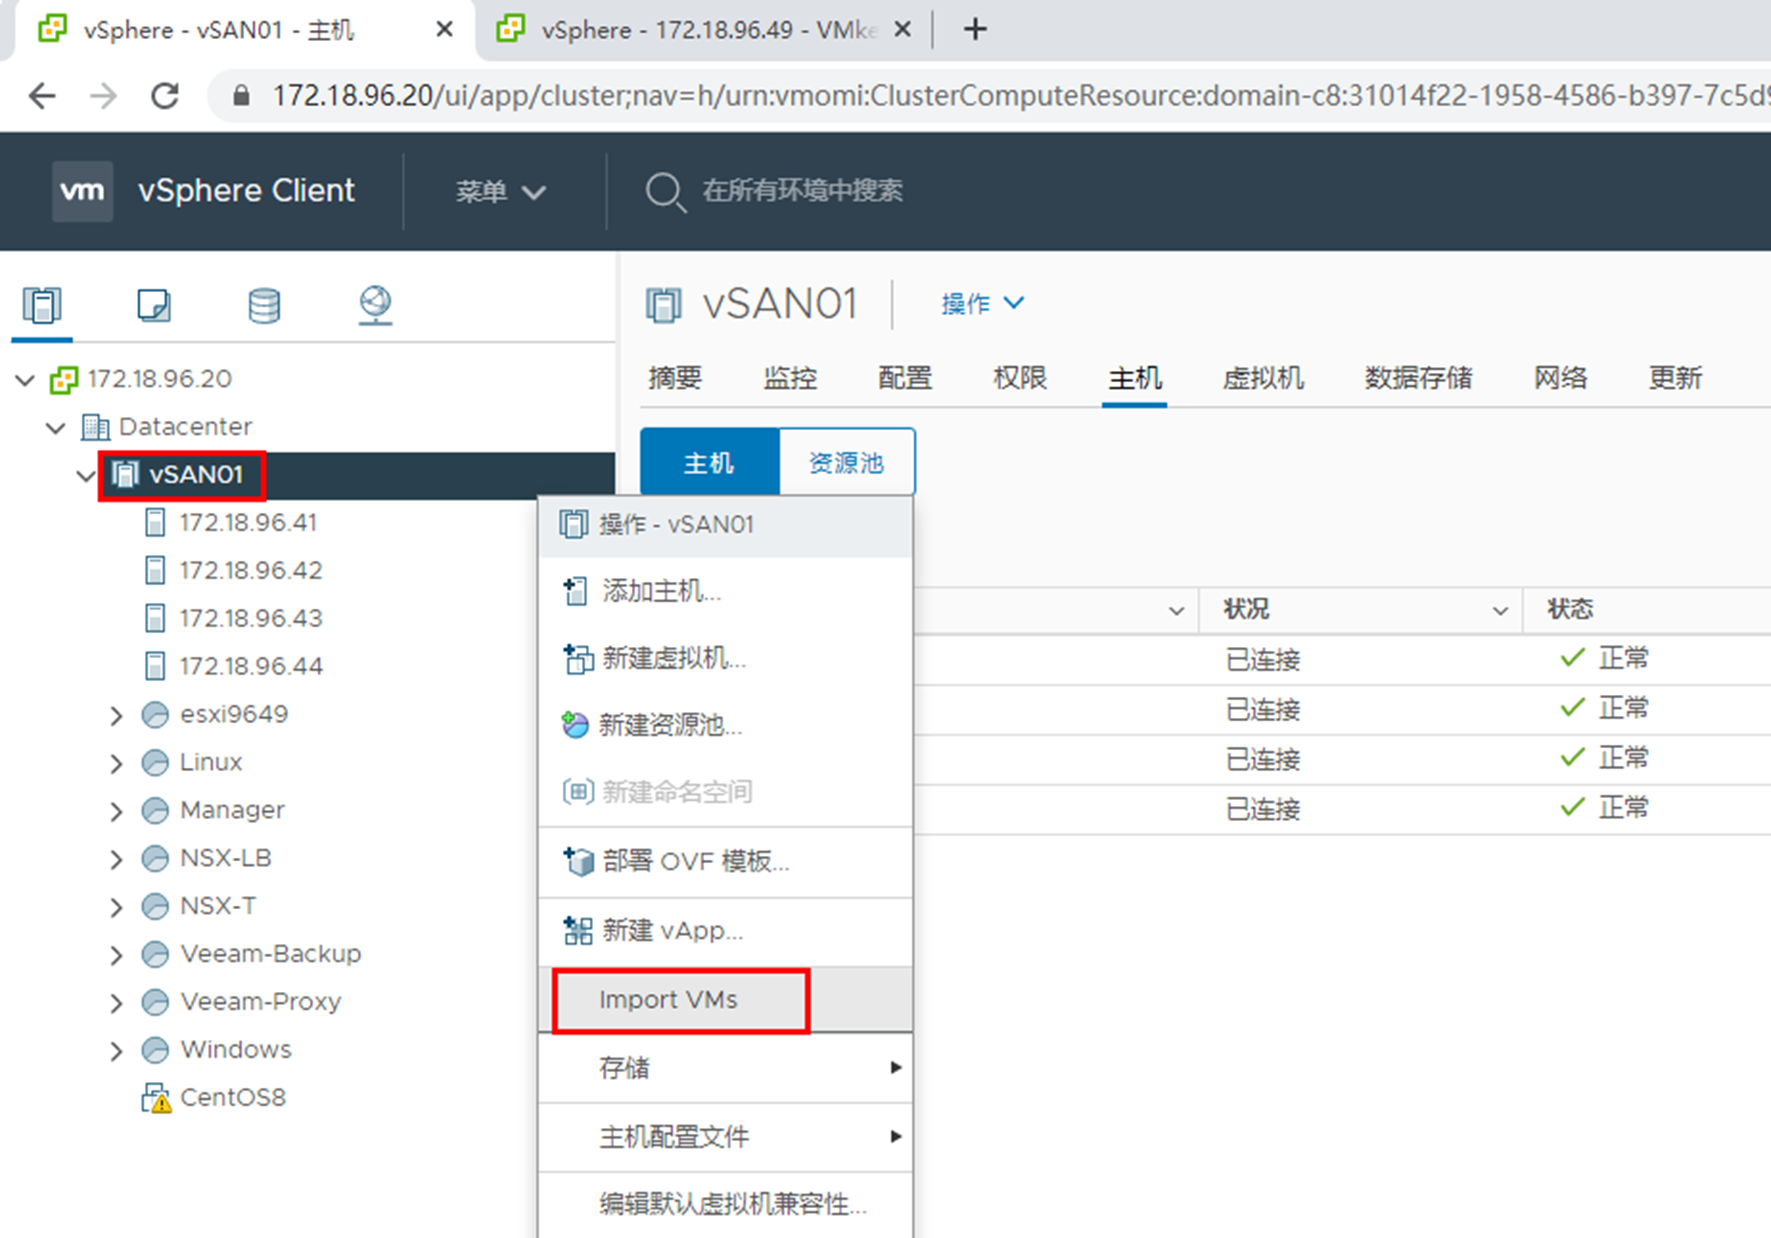Click the browser address bar URL
1771x1238 pixels.
(1020, 95)
